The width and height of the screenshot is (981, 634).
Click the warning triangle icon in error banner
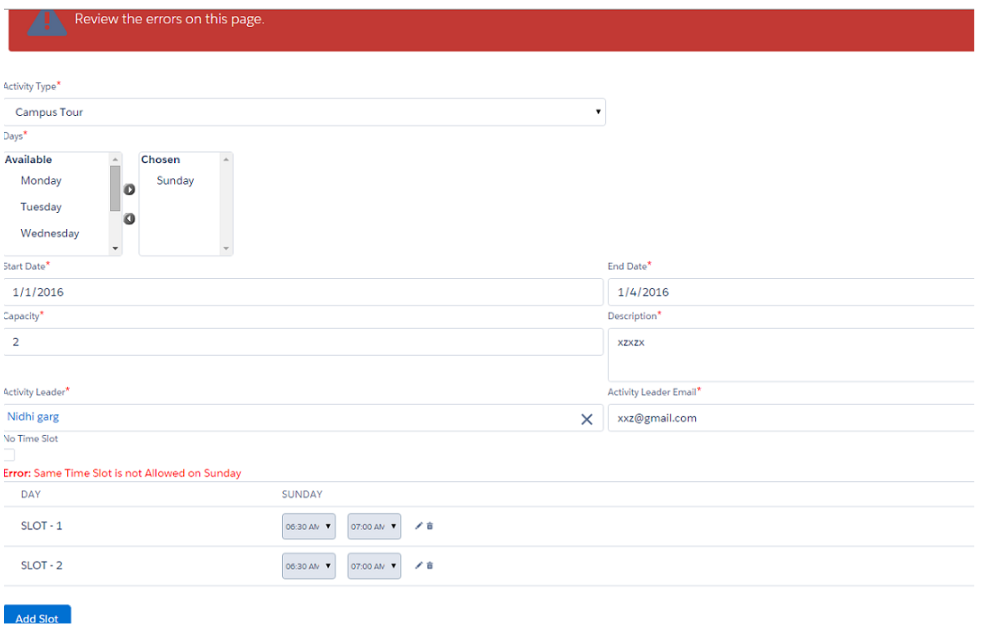pyautogui.click(x=47, y=22)
